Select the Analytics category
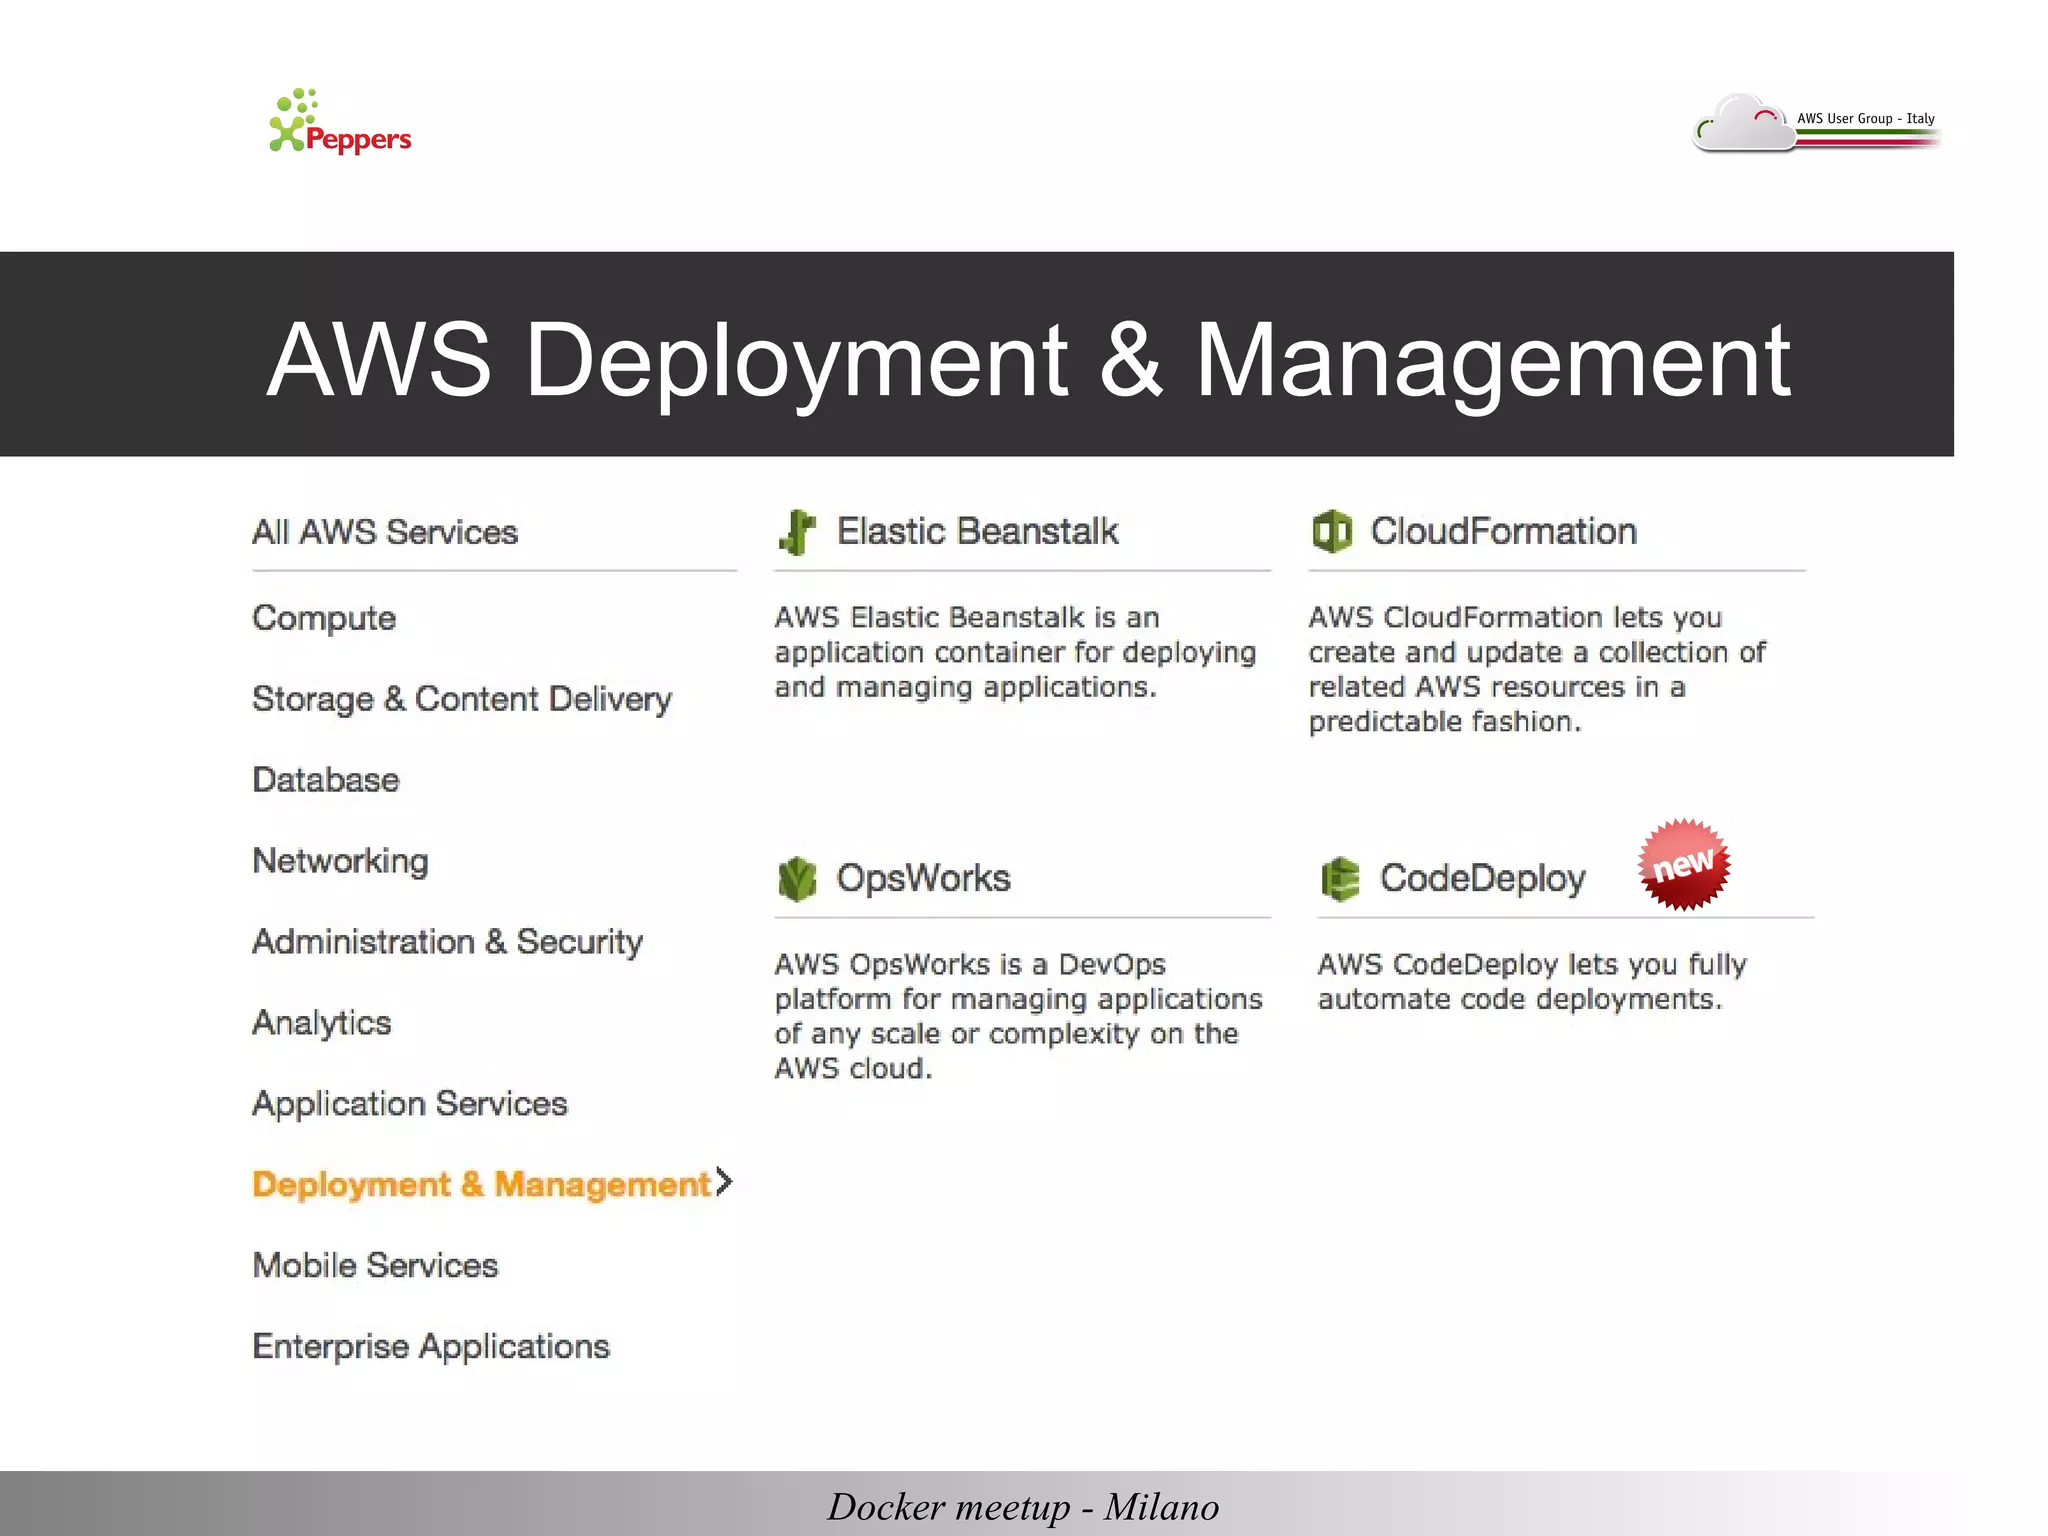 (322, 1023)
